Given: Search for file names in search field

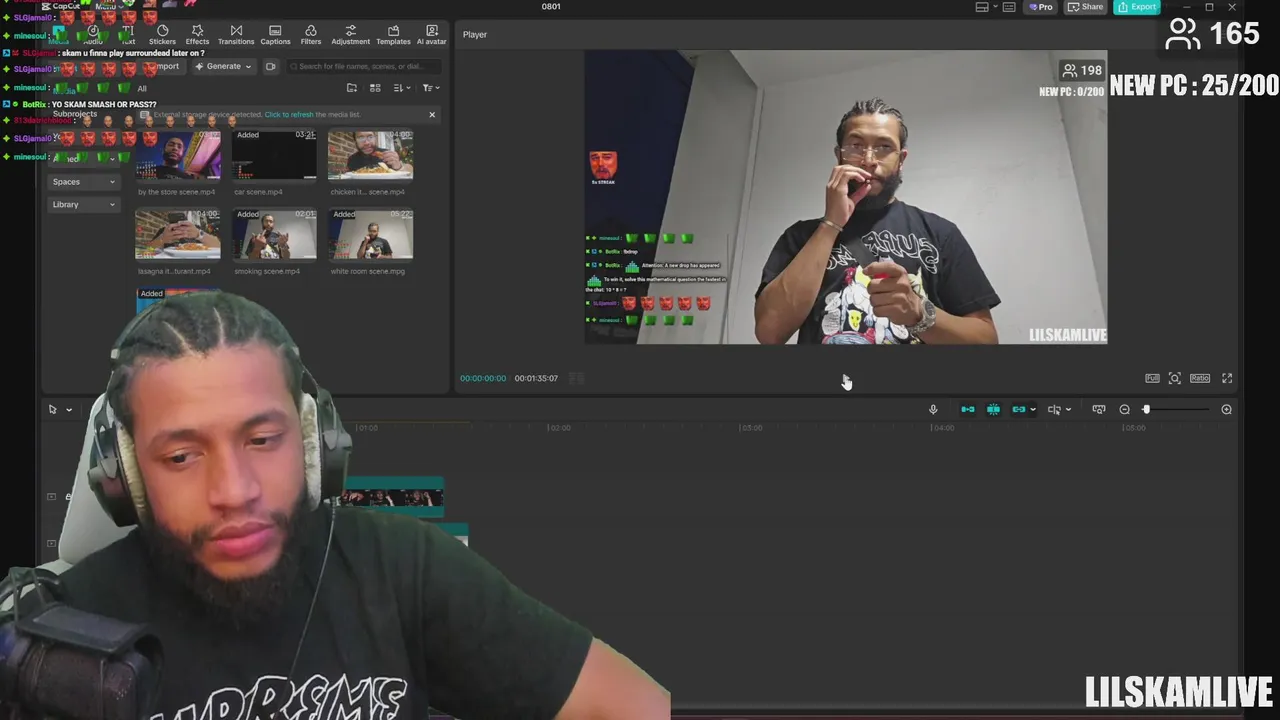Looking at the screenshot, I should [x=365, y=67].
